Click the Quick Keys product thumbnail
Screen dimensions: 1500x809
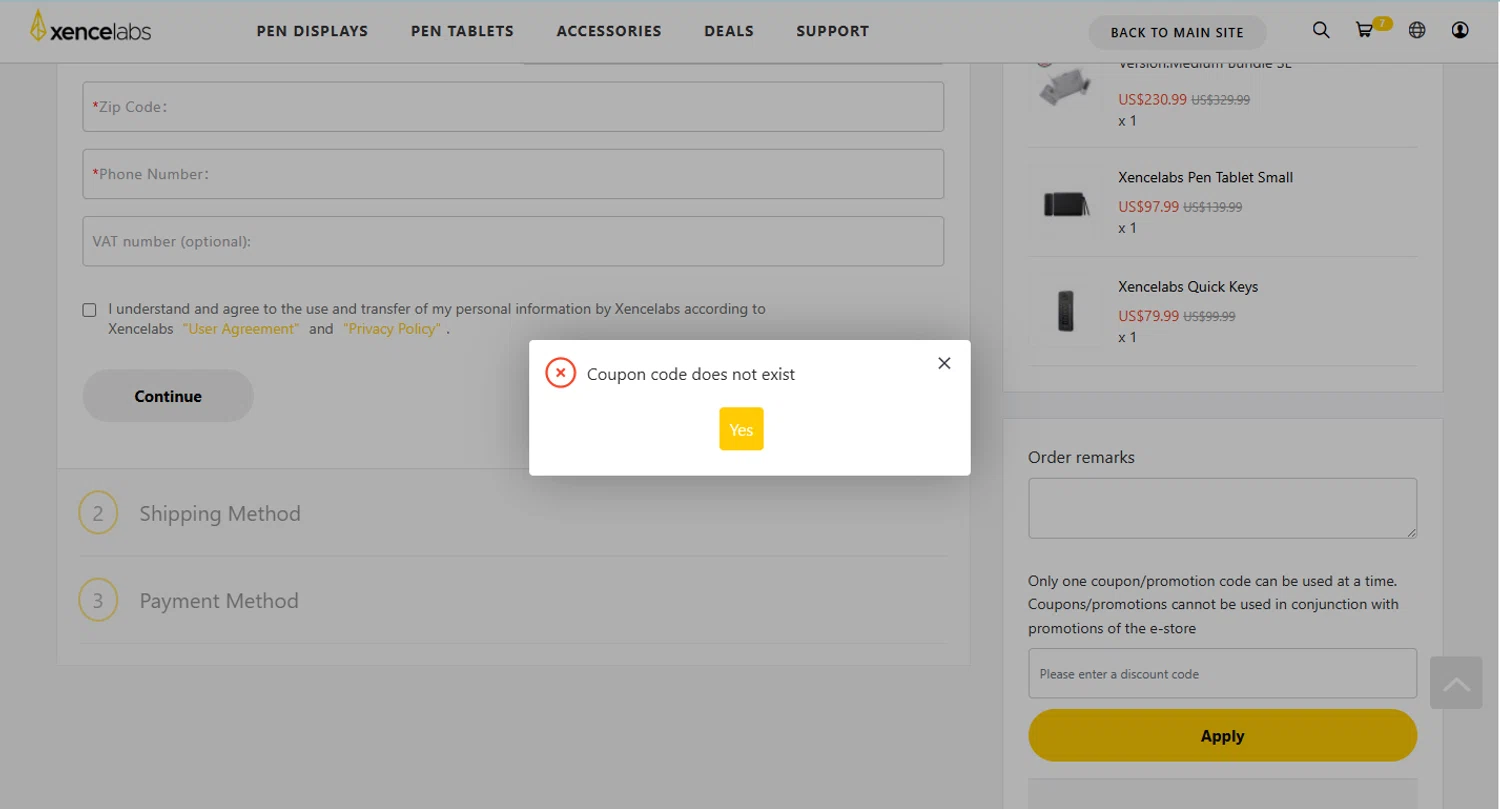coord(1064,311)
